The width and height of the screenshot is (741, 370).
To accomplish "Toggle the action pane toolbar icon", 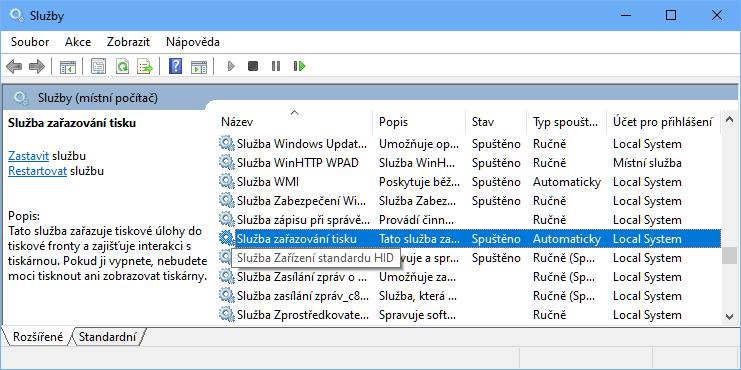I will click(199, 67).
